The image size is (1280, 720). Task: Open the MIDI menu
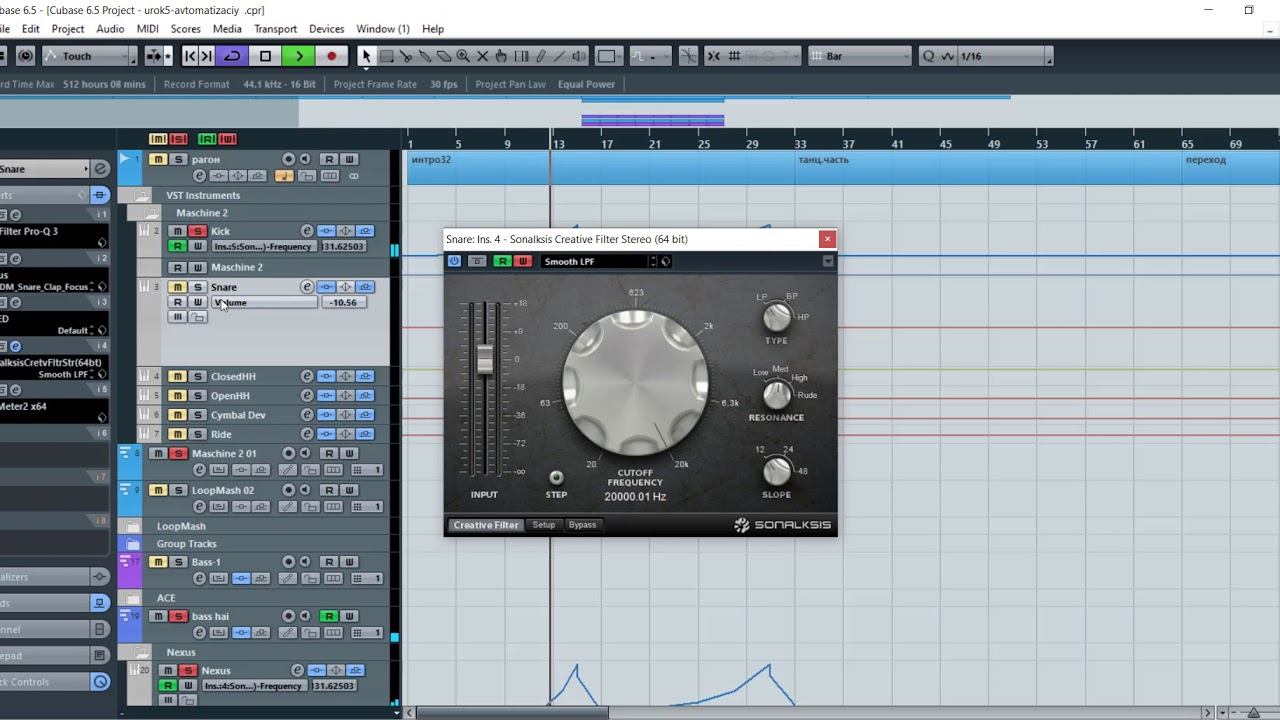click(x=147, y=29)
